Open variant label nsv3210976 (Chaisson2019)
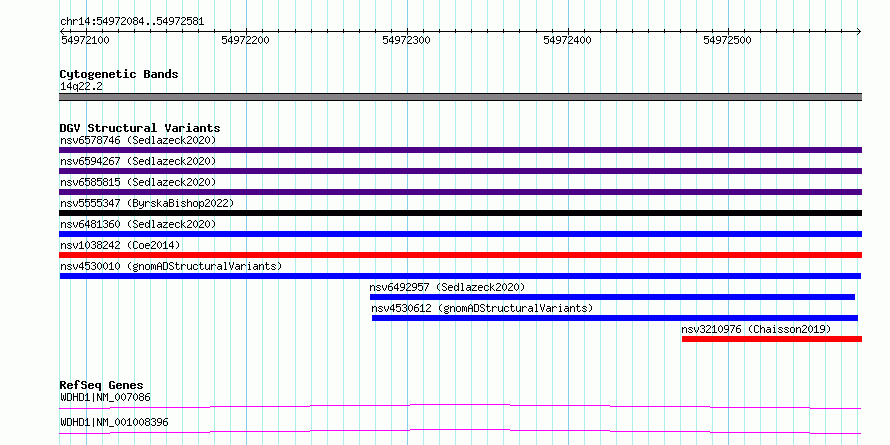 pyautogui.click(x=756, y=329)
